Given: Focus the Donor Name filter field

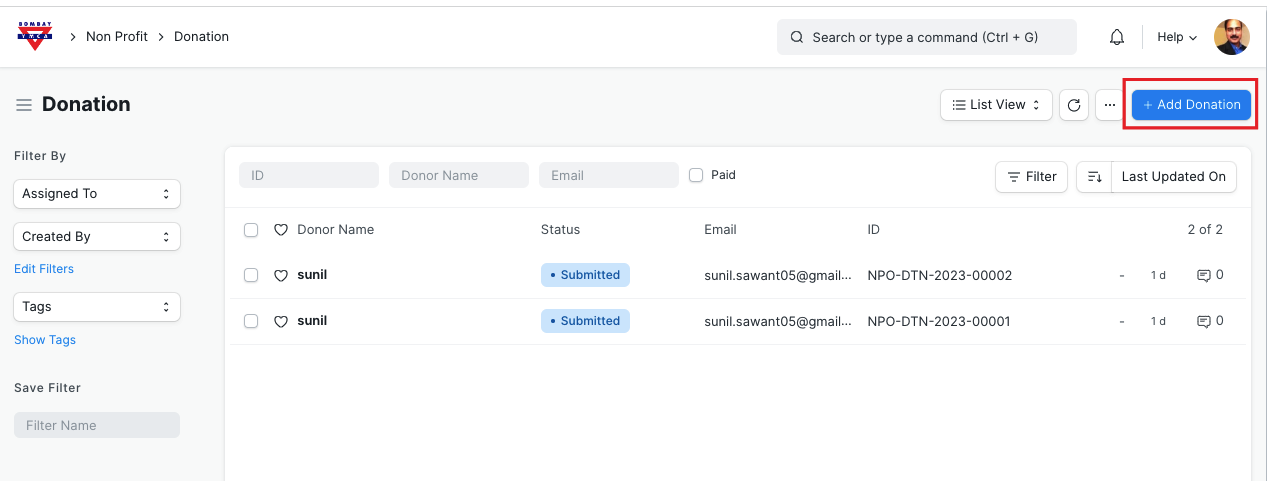Looking at the screenshot, I should [x=458, y=175].
